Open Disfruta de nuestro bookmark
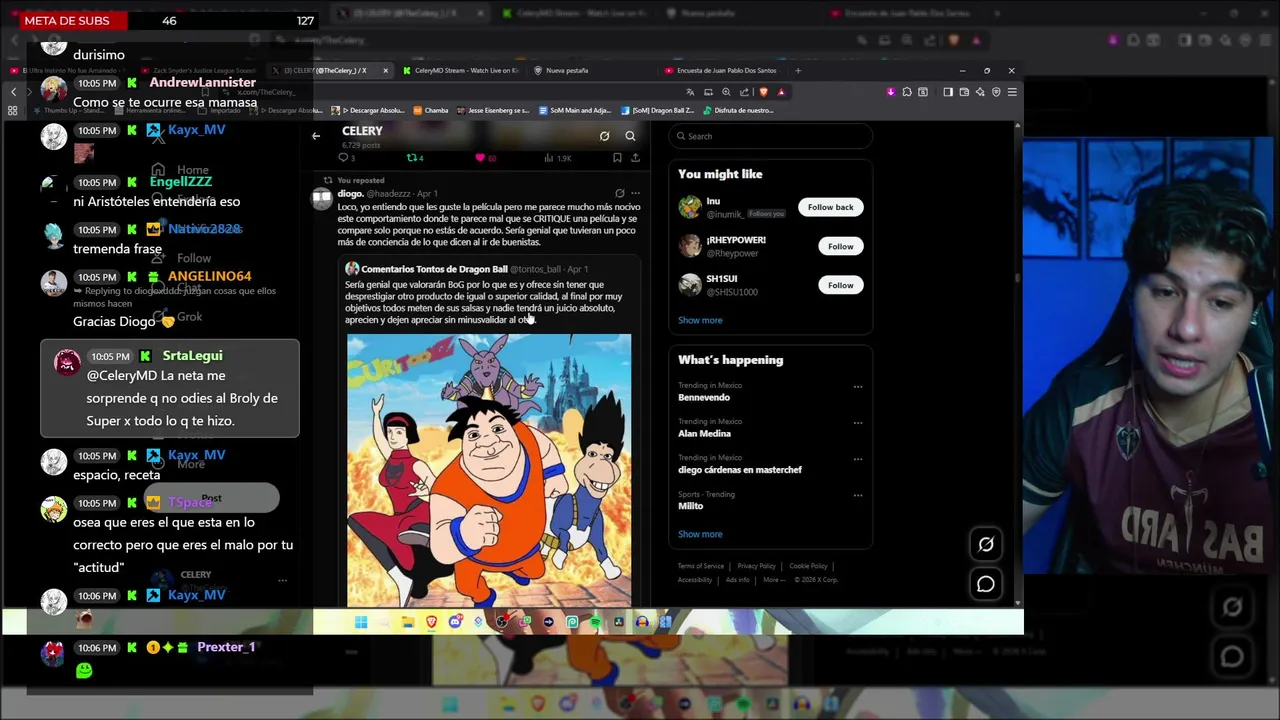The width and height of the screenshot is (1280, 720). (x=738, y=110)
